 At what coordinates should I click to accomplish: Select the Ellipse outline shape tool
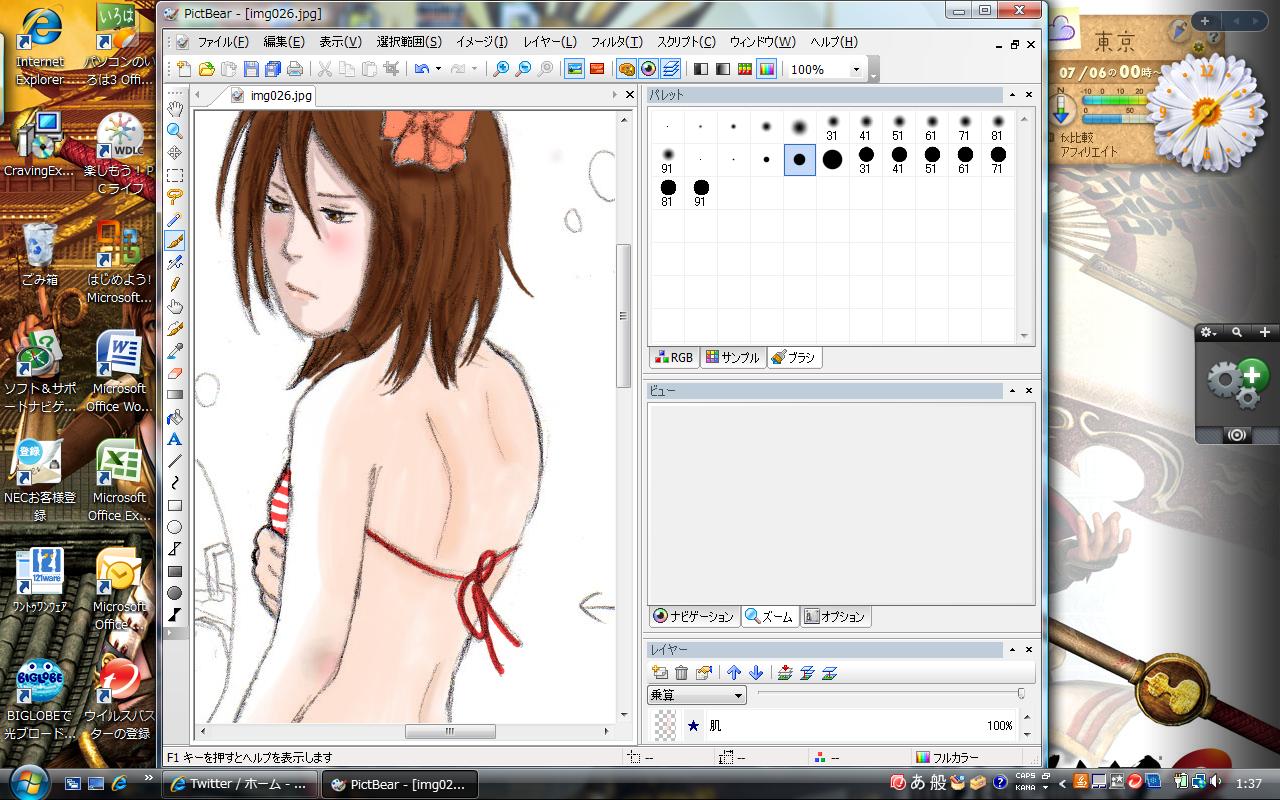coord(175,527)
